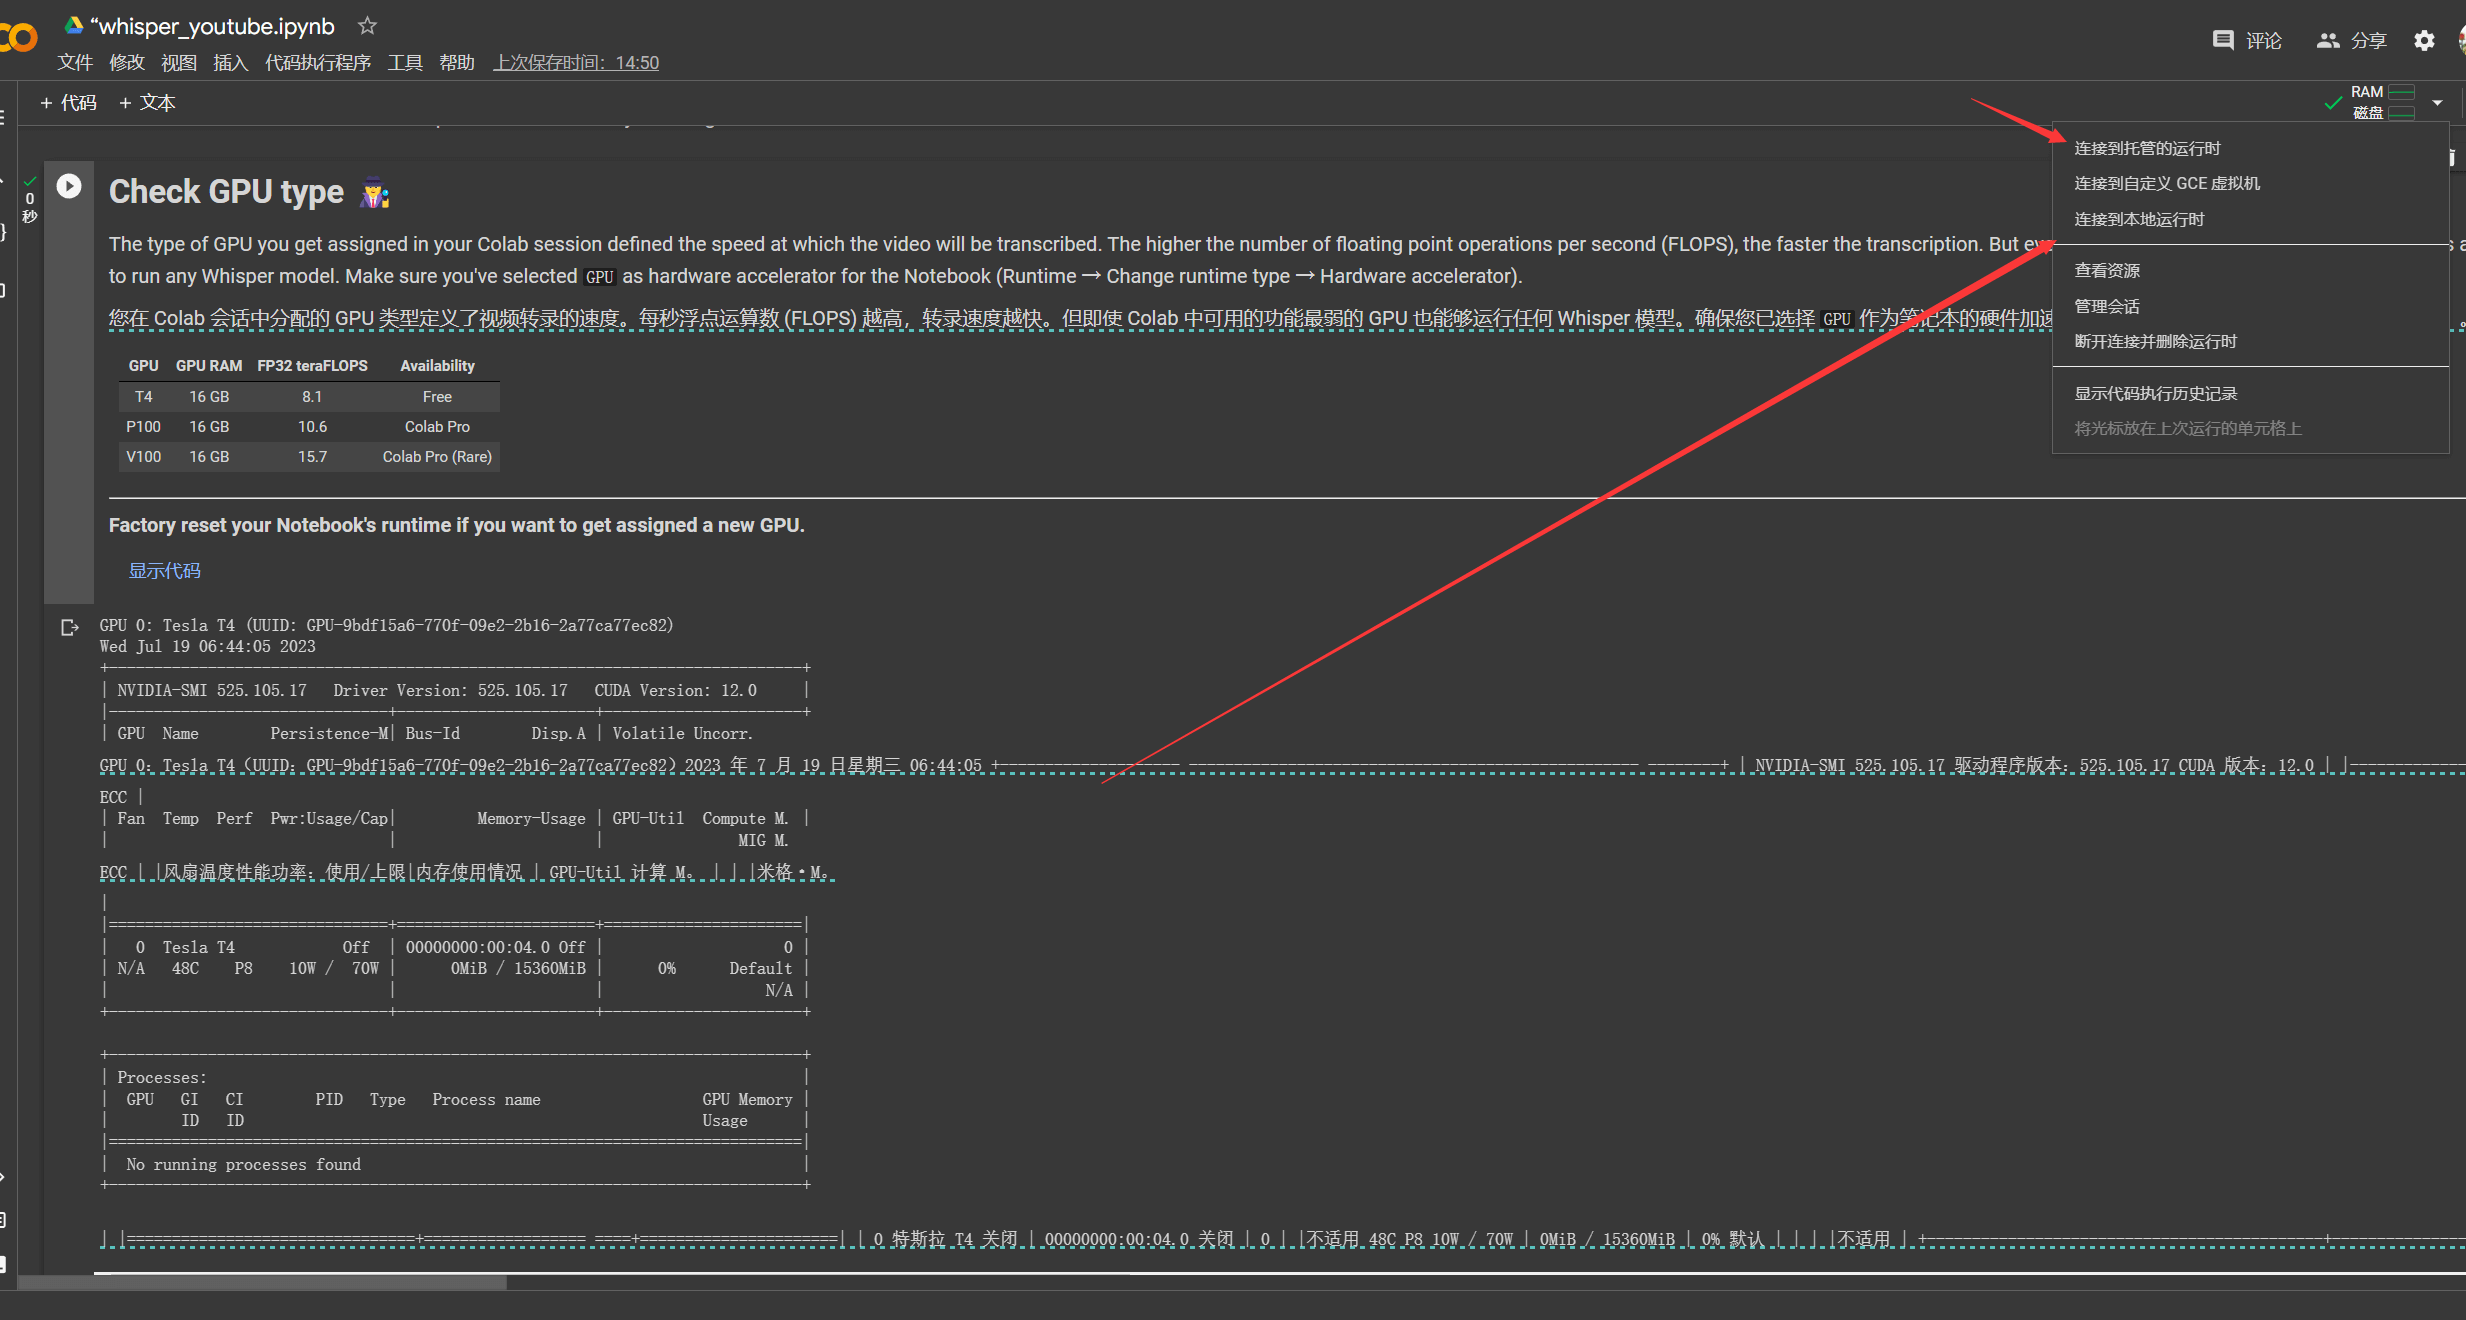Open the comments (评论) panel
This screenshot has width=2466, height=1320.
point(2247,40)
